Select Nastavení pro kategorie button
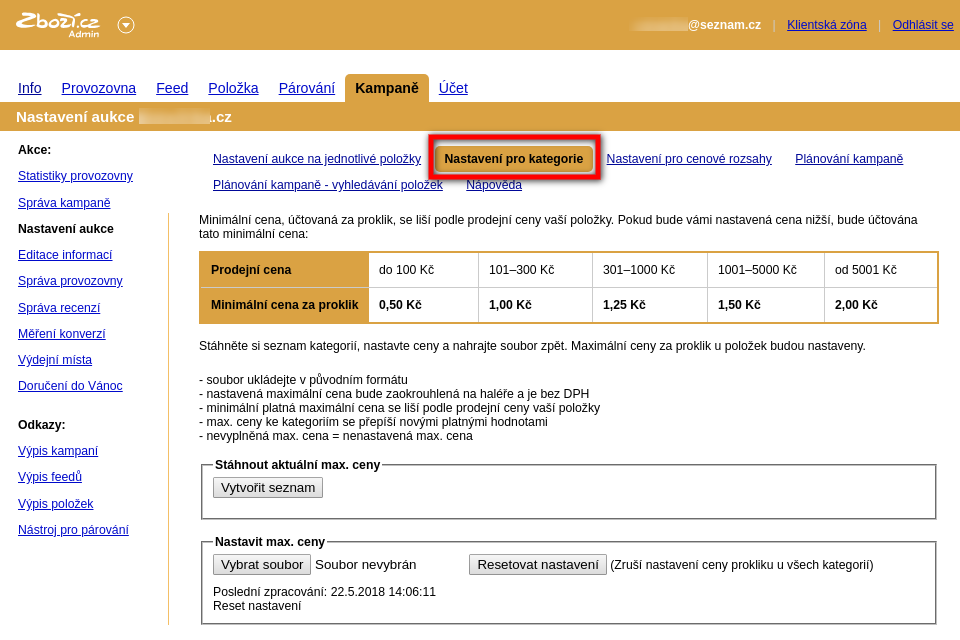 (514, 159)
